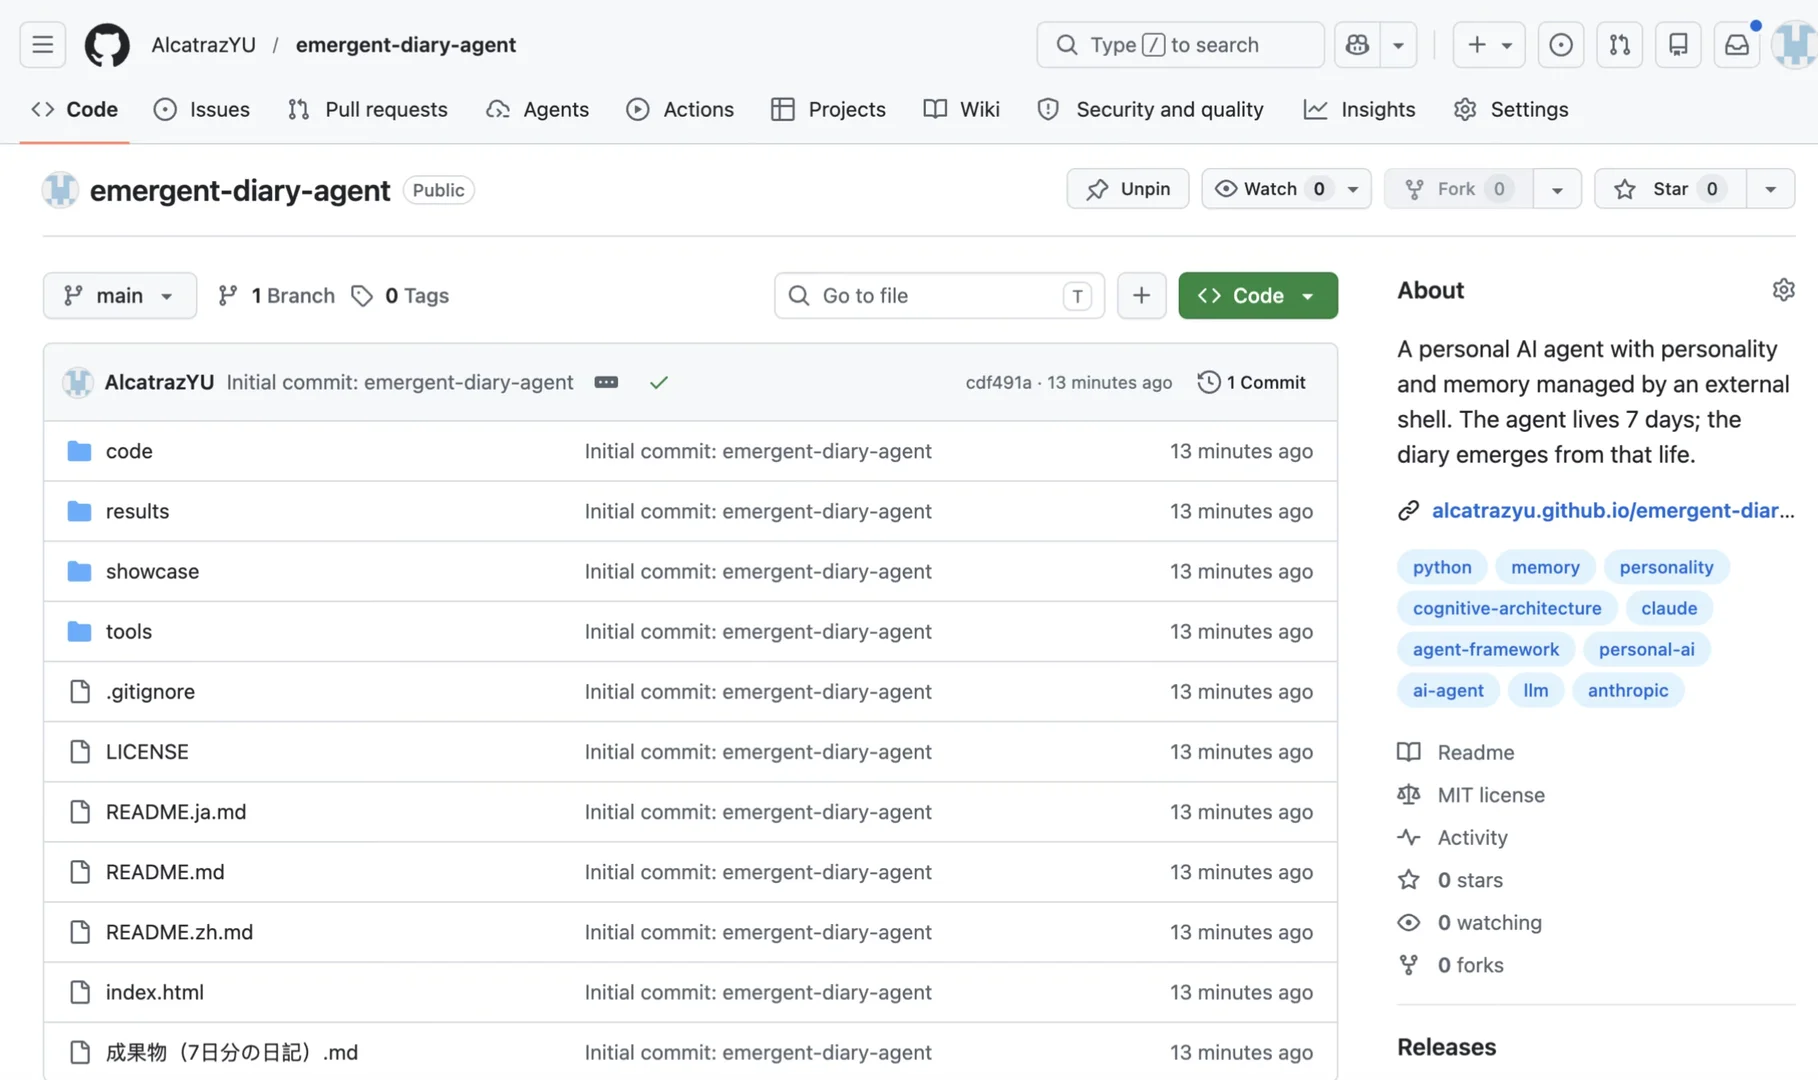
Task: Expand the Star lists dropdown arrow
Action: [x=1770, y=188]
